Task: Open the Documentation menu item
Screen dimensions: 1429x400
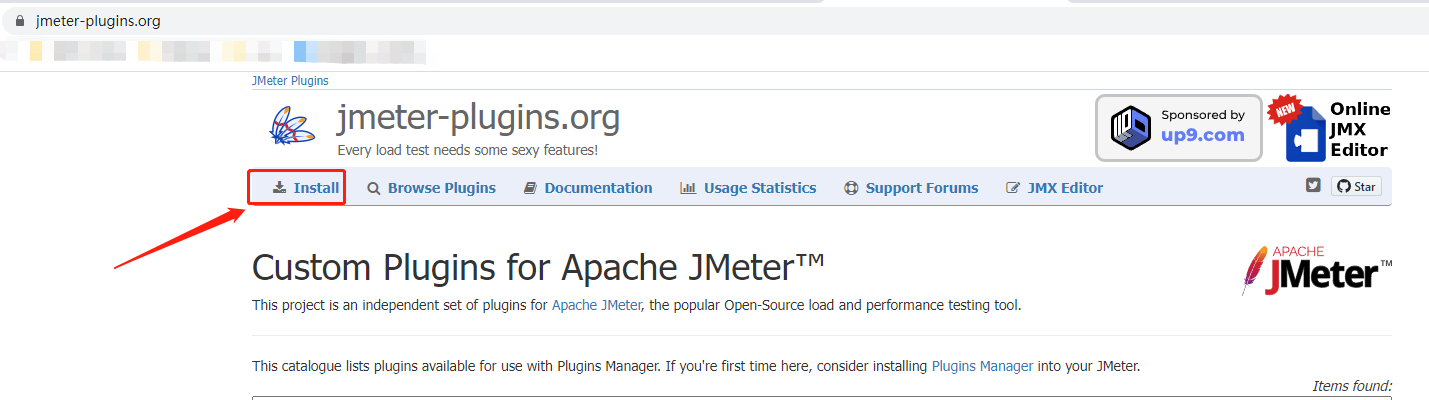Action: [x=588, y=188]
